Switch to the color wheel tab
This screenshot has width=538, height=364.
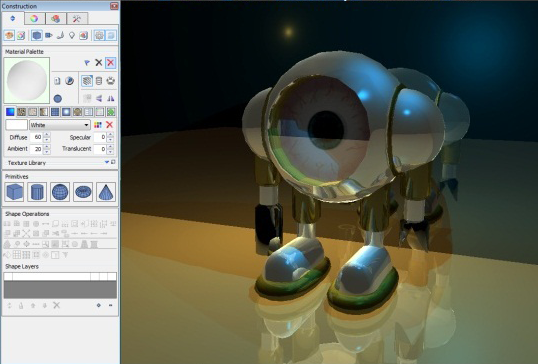34,19
